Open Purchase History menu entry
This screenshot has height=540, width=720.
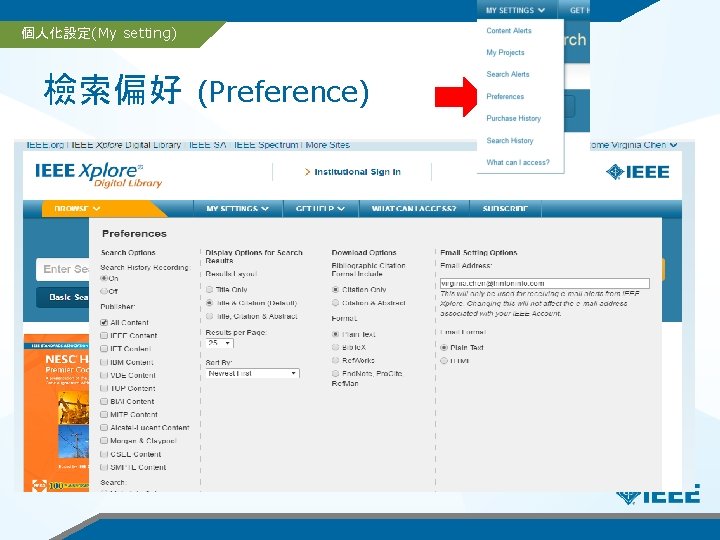pyautogui.click(x=513, y=118)
